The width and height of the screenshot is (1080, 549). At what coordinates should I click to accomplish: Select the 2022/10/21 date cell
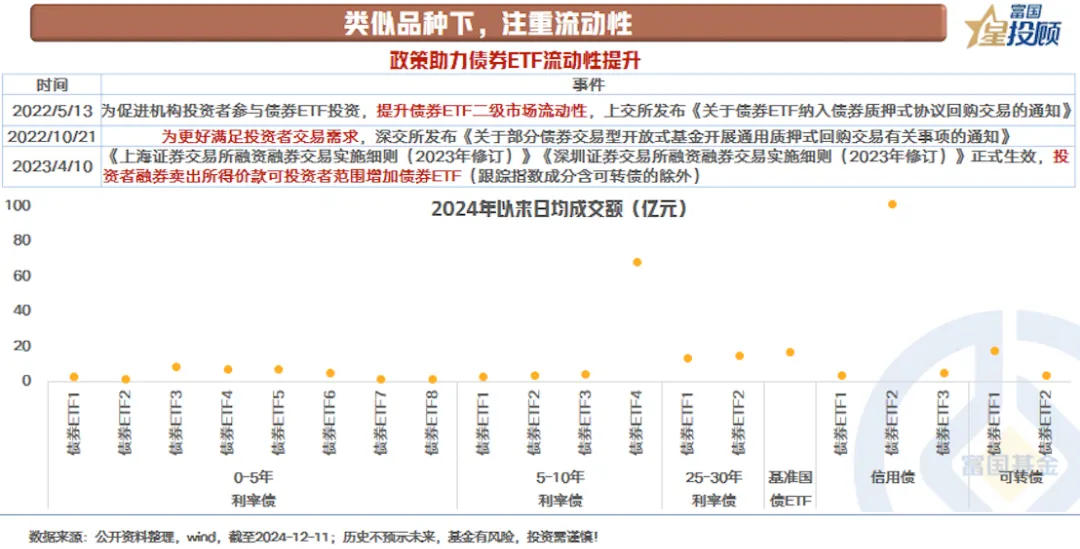pyautogui.click(x=52, y=134)
